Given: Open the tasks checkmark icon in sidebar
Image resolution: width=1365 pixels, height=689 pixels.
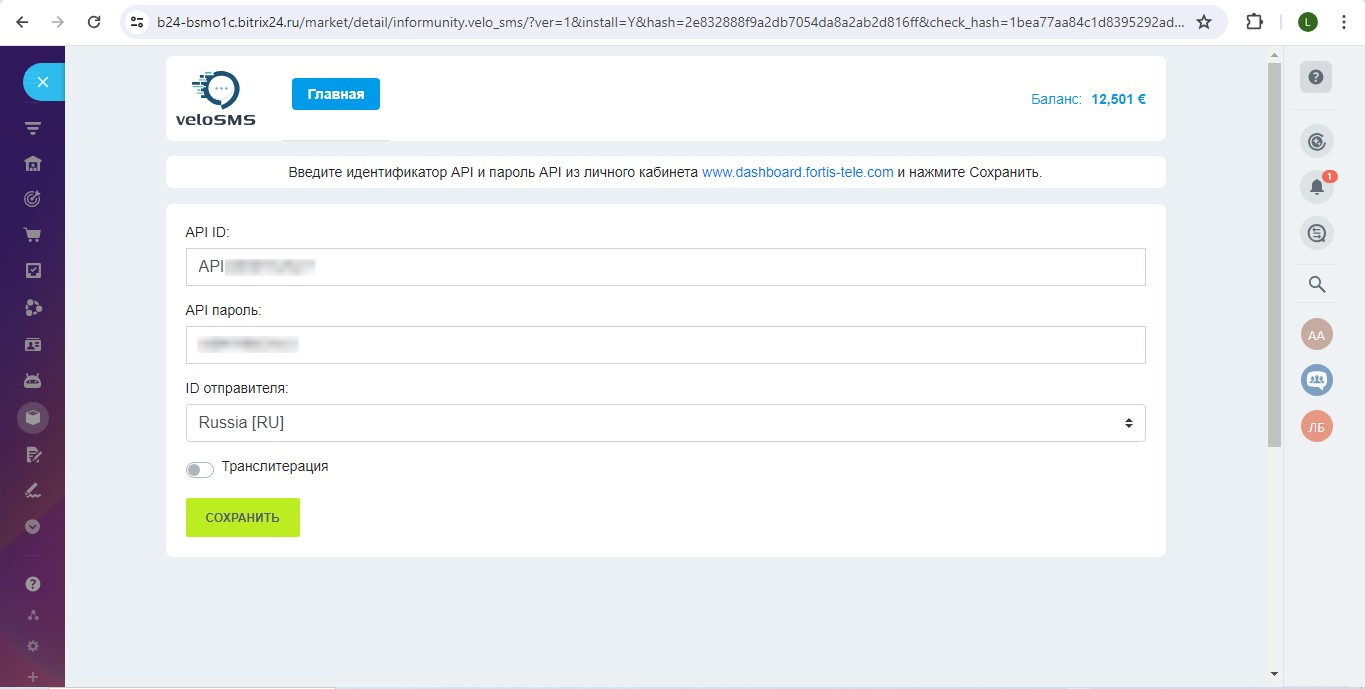Looking at the screenshot, I should 33,271.
